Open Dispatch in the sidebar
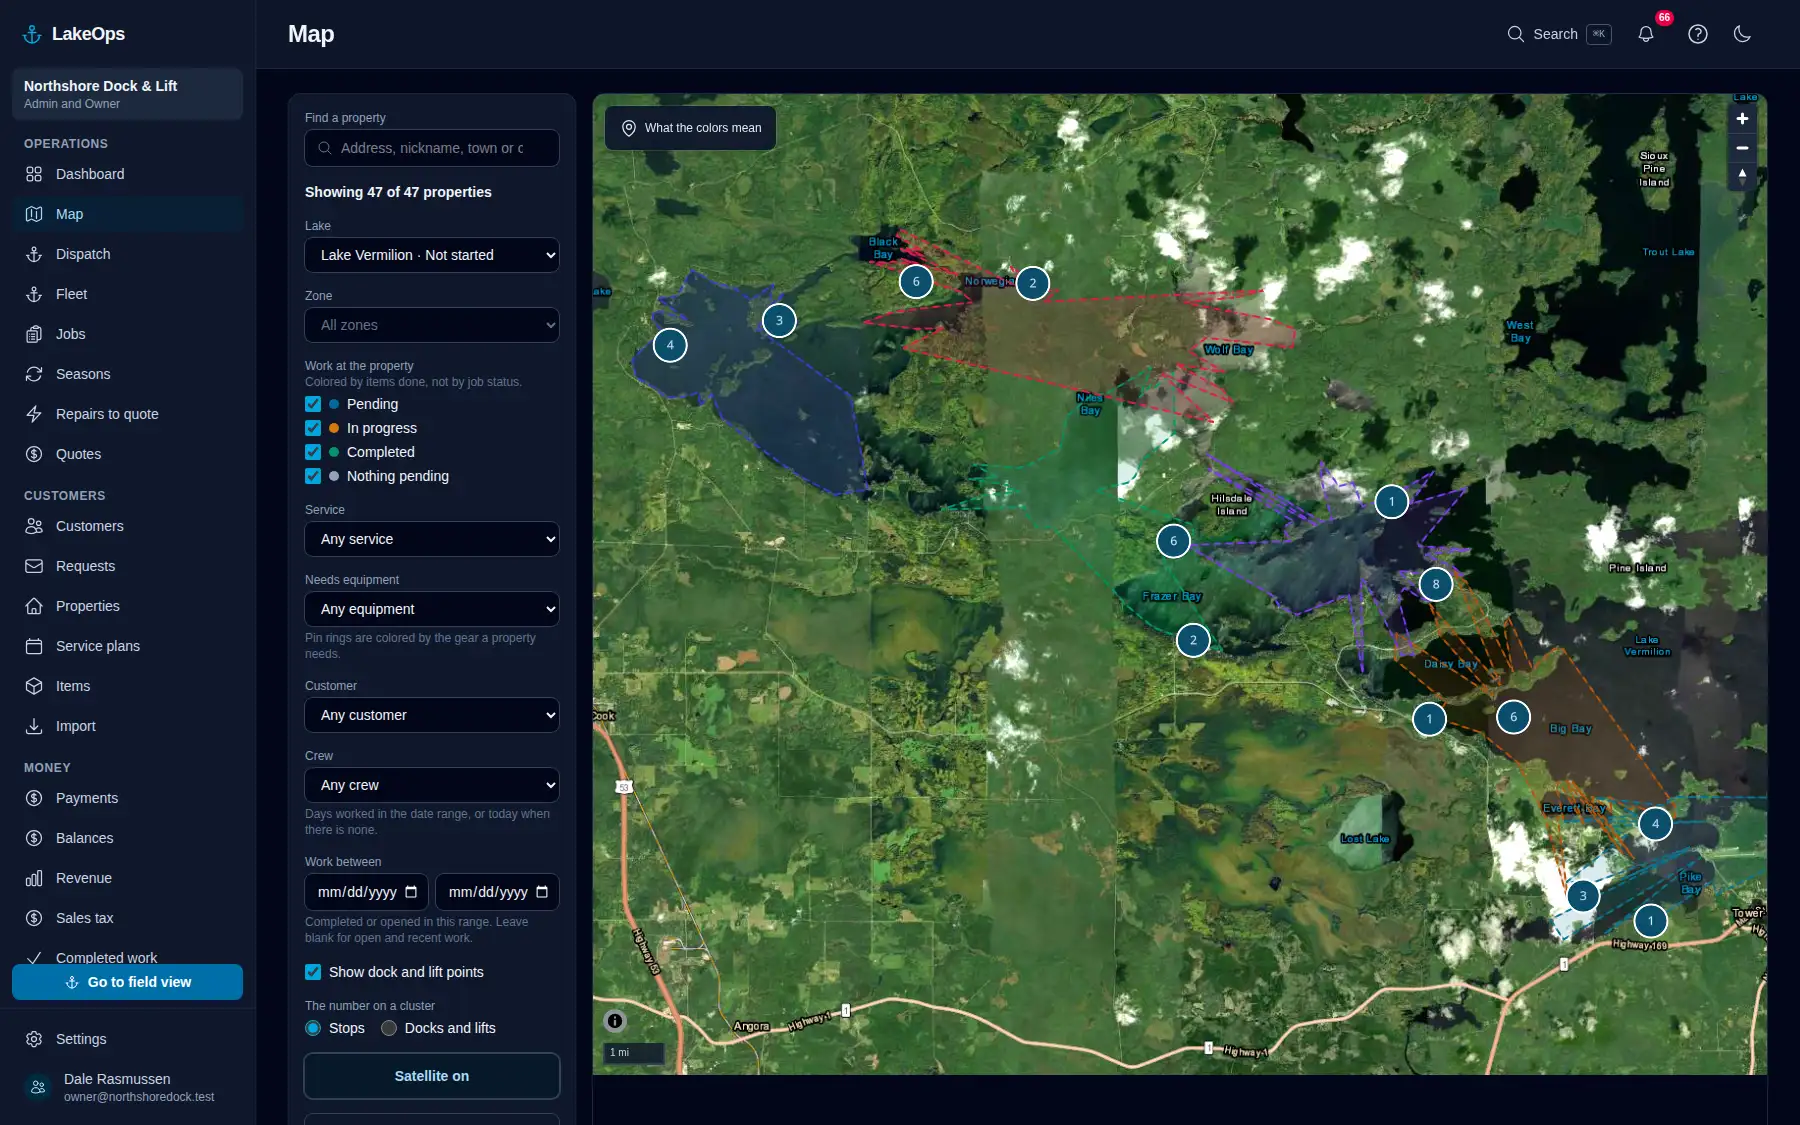This screenshot has width=1800, height=1125. pyautogui.click(x=127, y=254)
